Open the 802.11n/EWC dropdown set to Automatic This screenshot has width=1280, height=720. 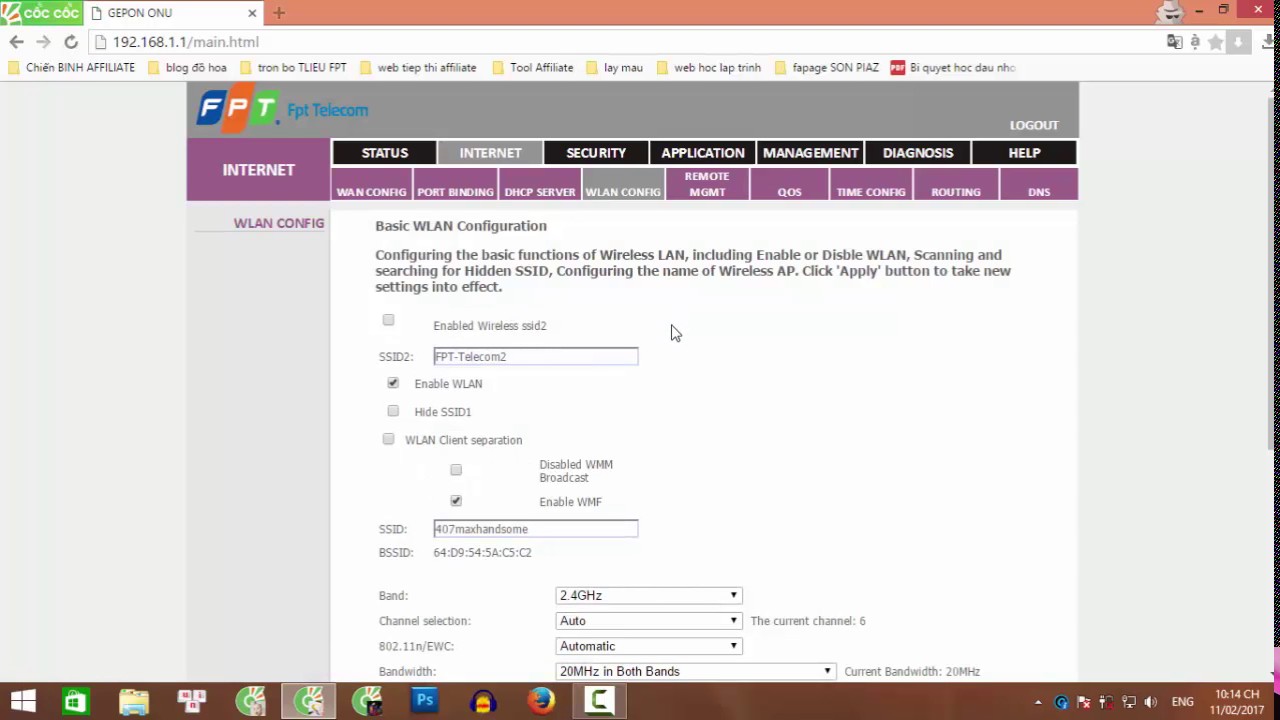tap(649, 646)
